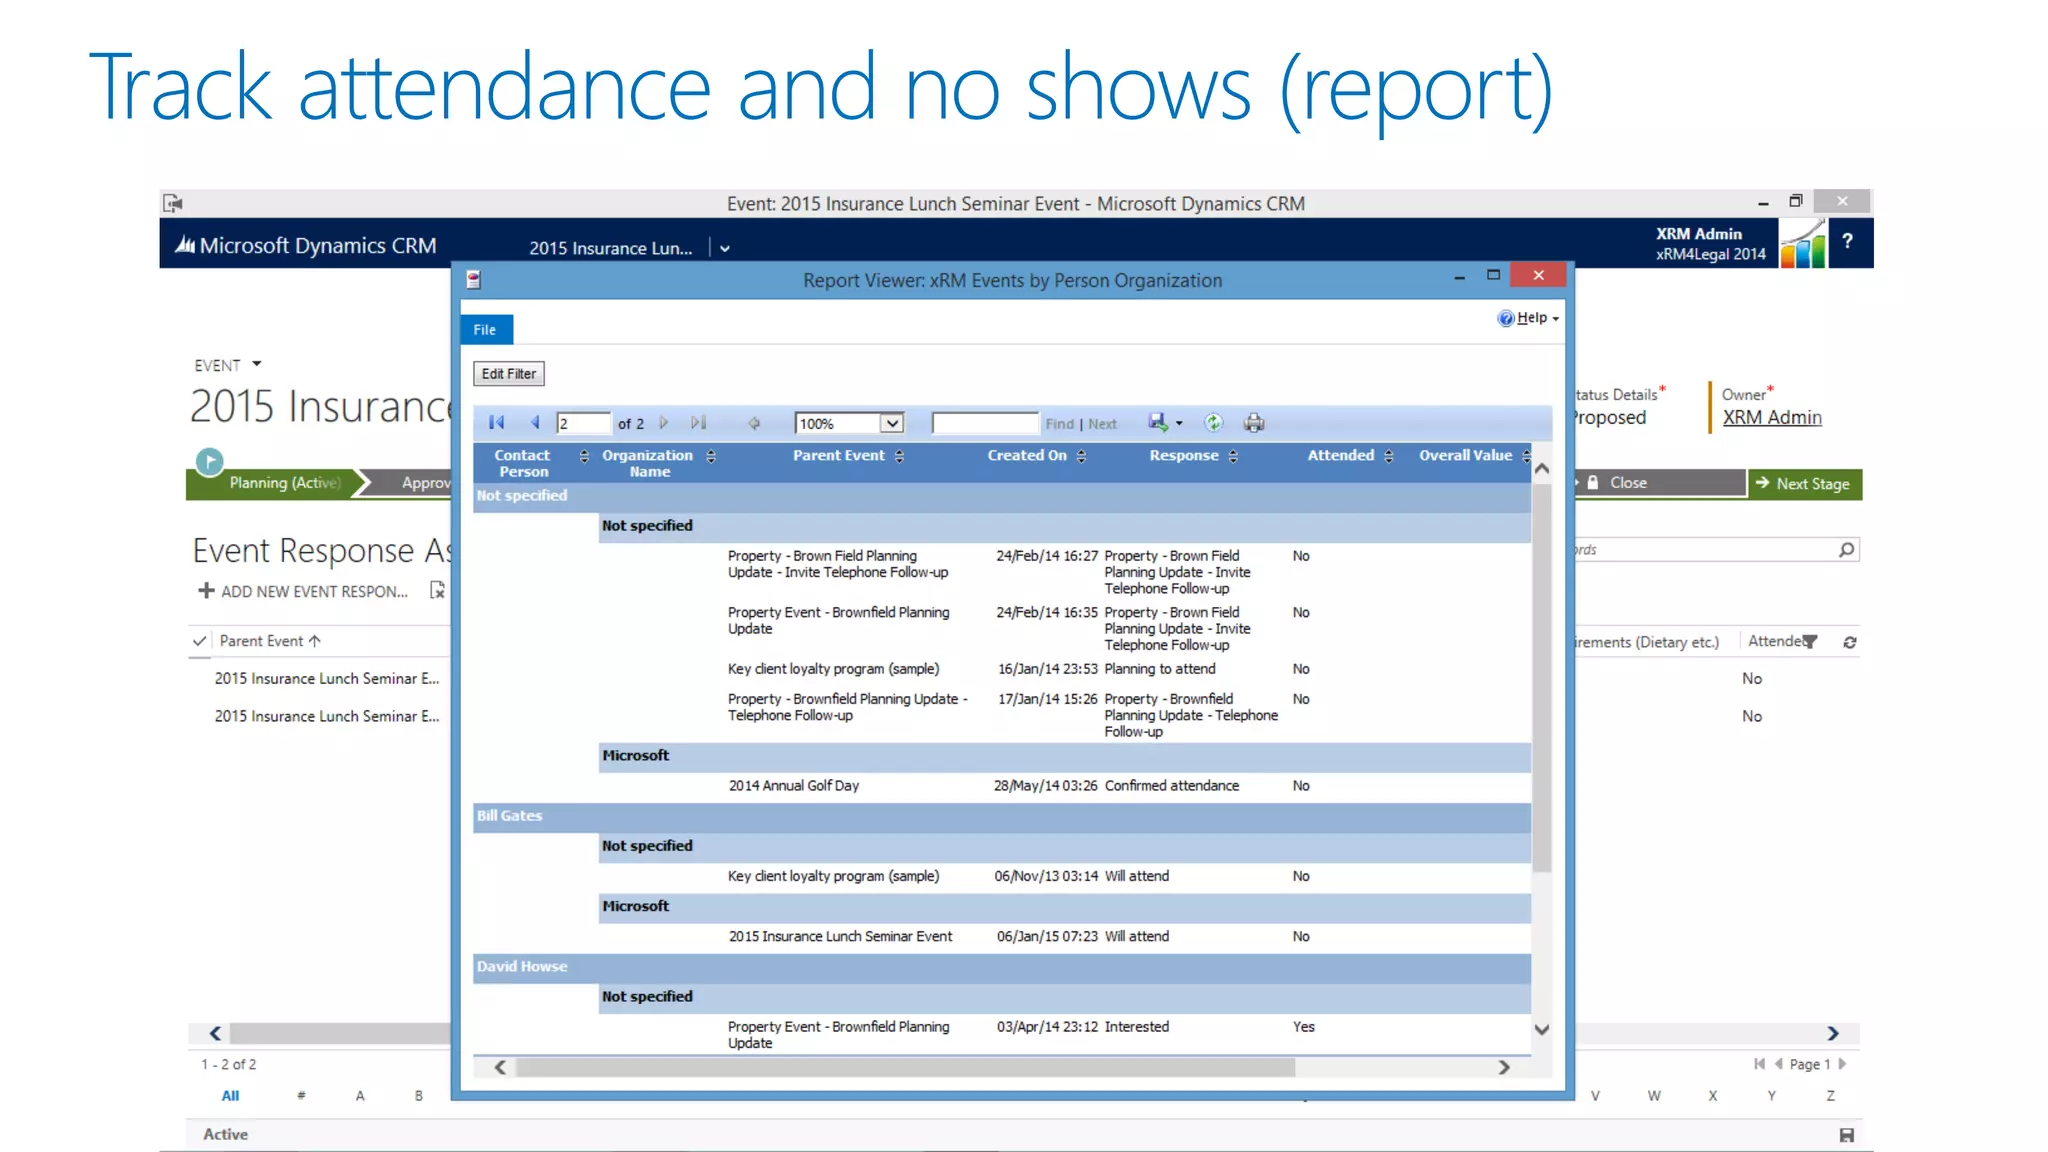Click the report horizontal scrollbar thumb
Viewport: 2048px width, 1152px height.
tap(905, 1067)
